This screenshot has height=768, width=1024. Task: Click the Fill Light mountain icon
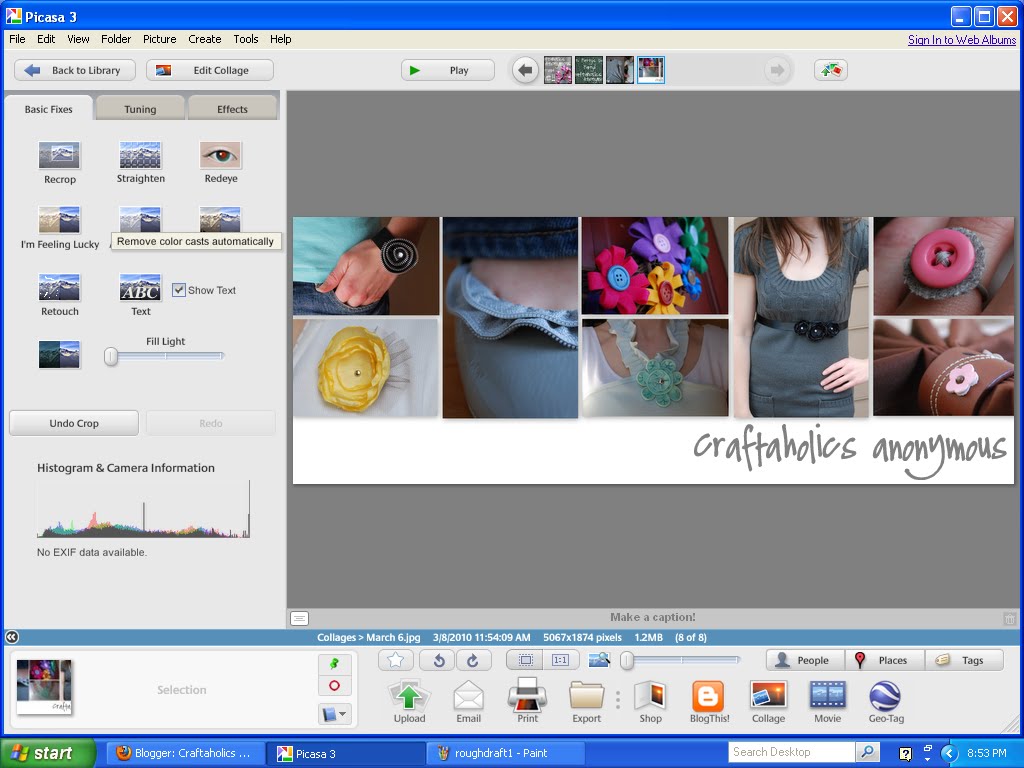59,355
